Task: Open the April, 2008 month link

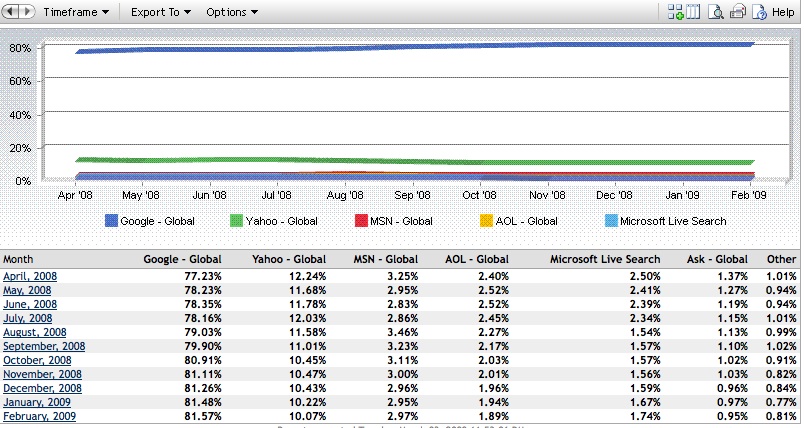Action: [x=30, y=276]
